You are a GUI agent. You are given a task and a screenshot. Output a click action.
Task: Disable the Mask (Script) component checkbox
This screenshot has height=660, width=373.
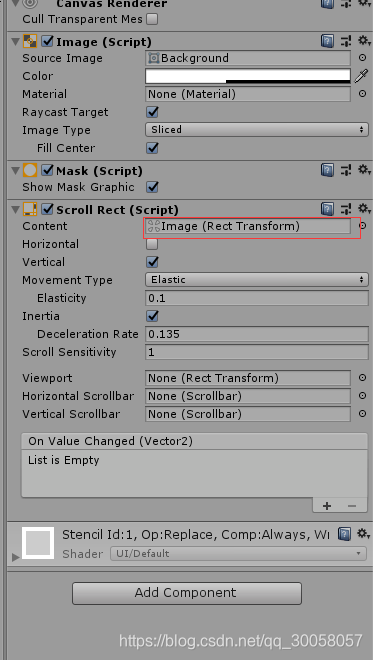click(48, 170)
